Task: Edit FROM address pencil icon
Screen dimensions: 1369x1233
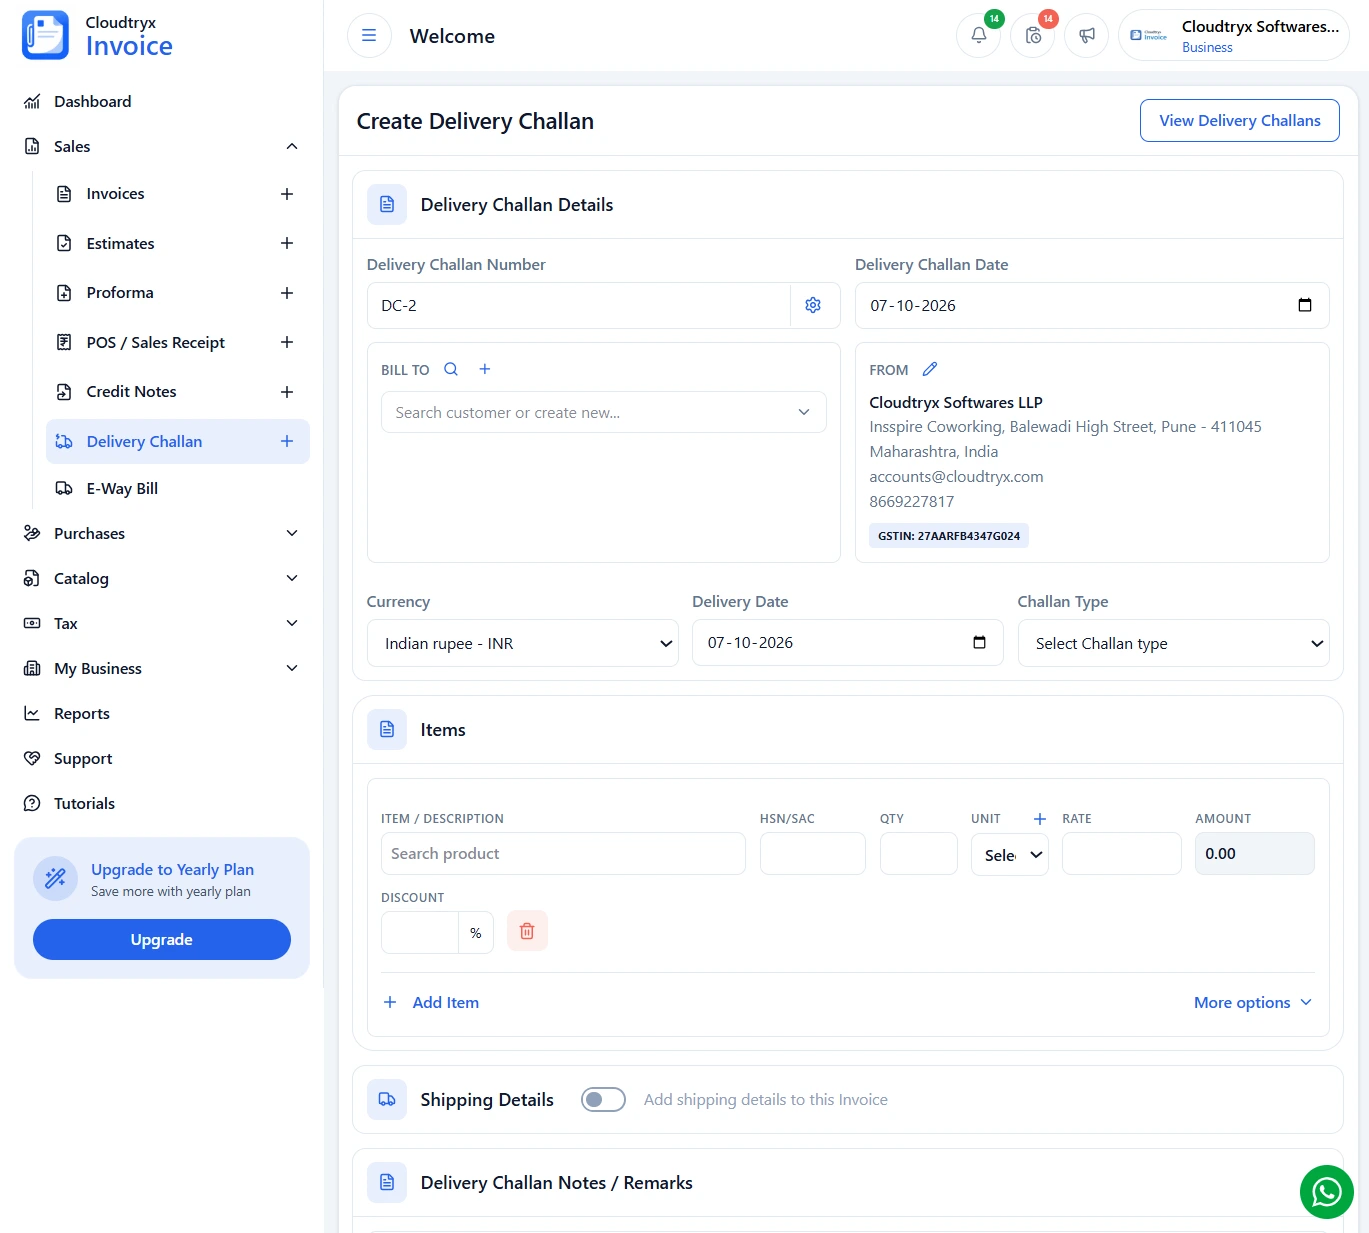Action: pyautogui.click(x=930, y=369)
